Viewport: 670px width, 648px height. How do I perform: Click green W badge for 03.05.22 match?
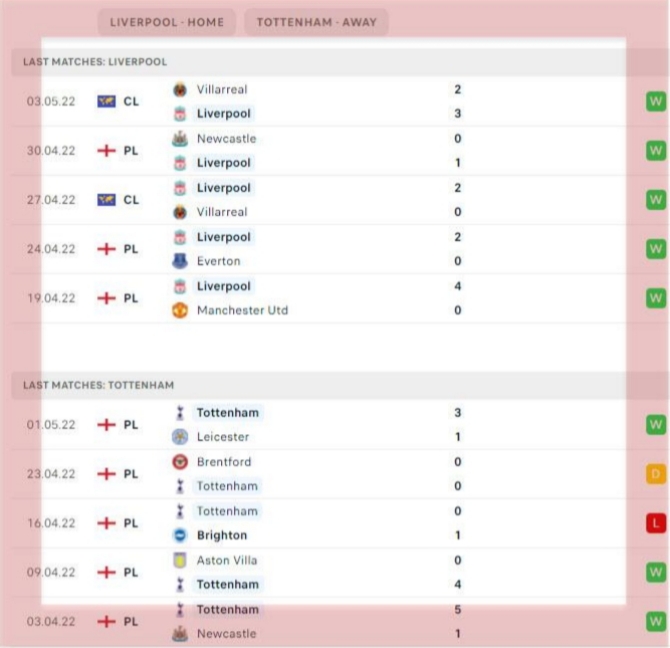point(656,102)
